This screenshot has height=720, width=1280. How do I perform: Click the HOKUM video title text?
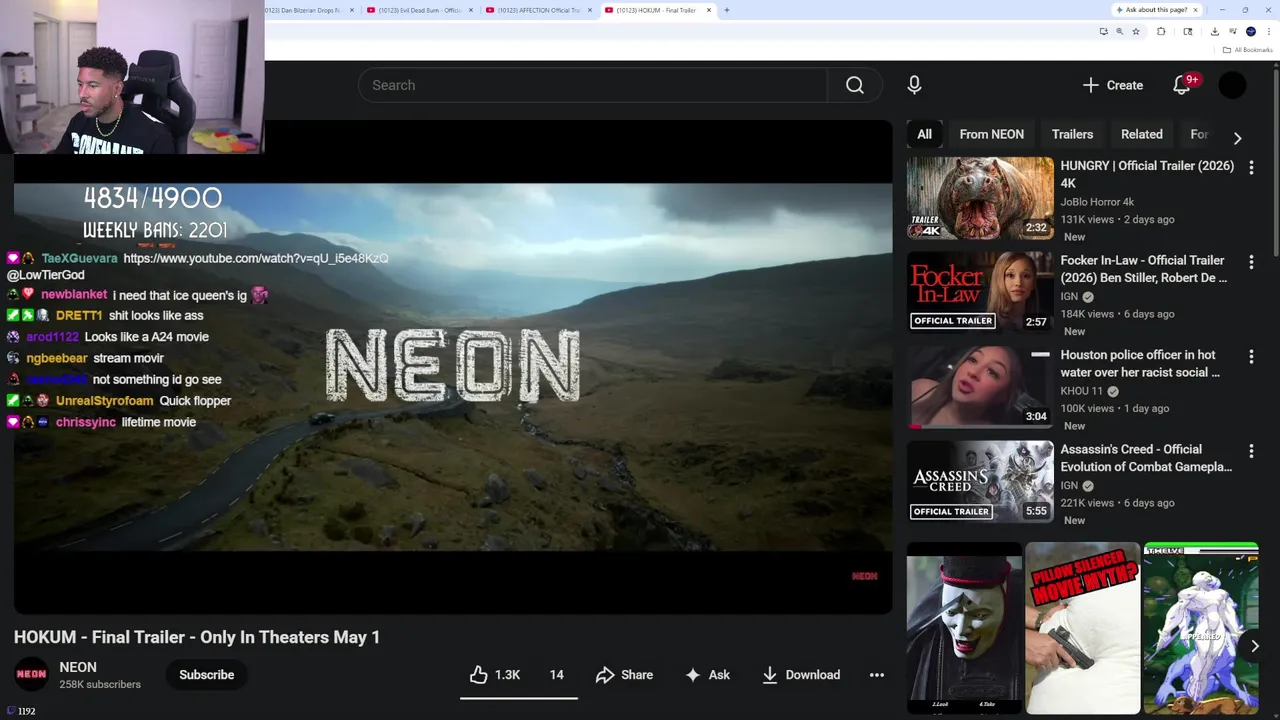click(197, 637)
